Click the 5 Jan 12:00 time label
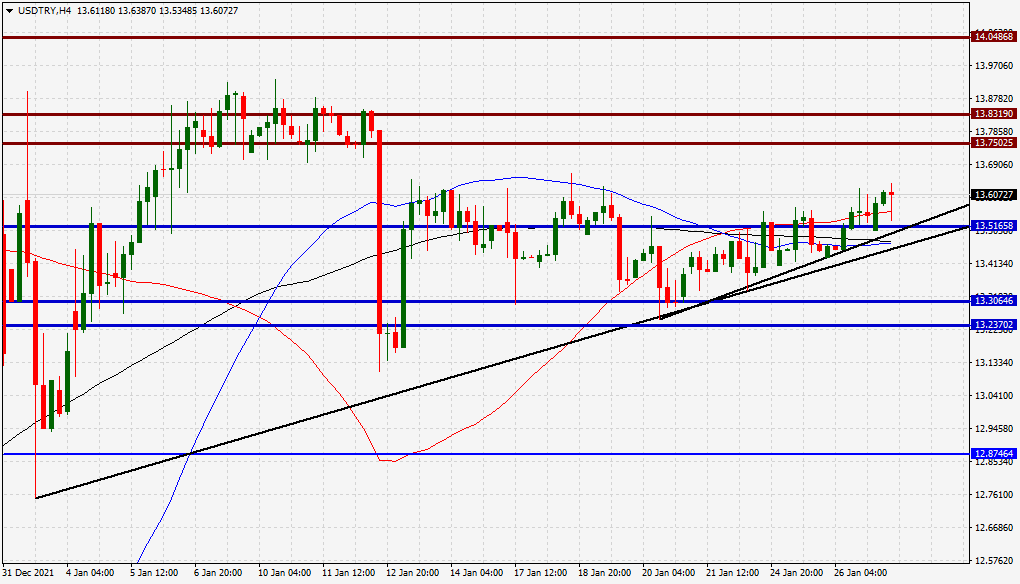Screen dimensions: 1020x584 coord(154,573)
